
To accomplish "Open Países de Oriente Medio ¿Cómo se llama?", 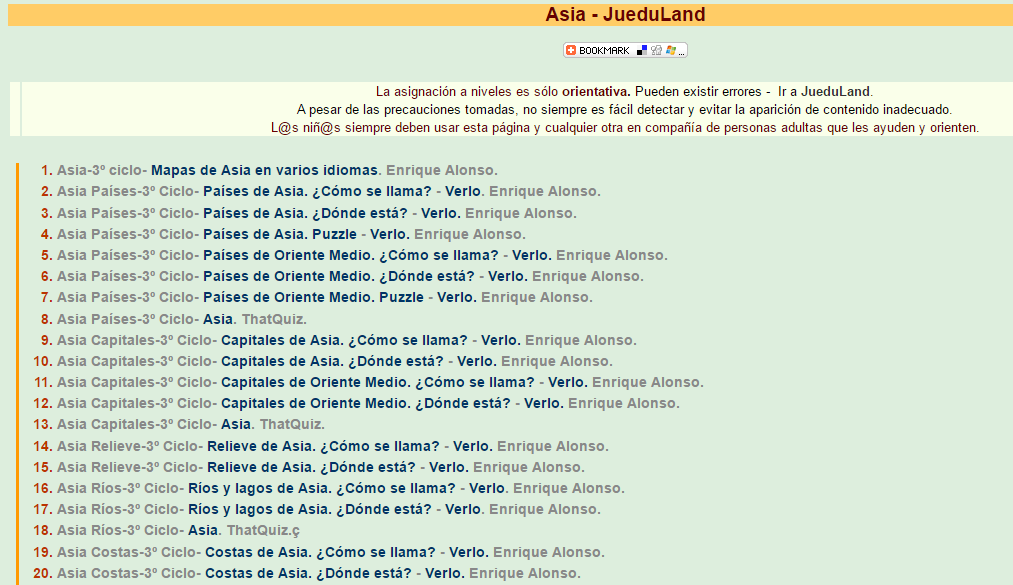I will (350, 255).
